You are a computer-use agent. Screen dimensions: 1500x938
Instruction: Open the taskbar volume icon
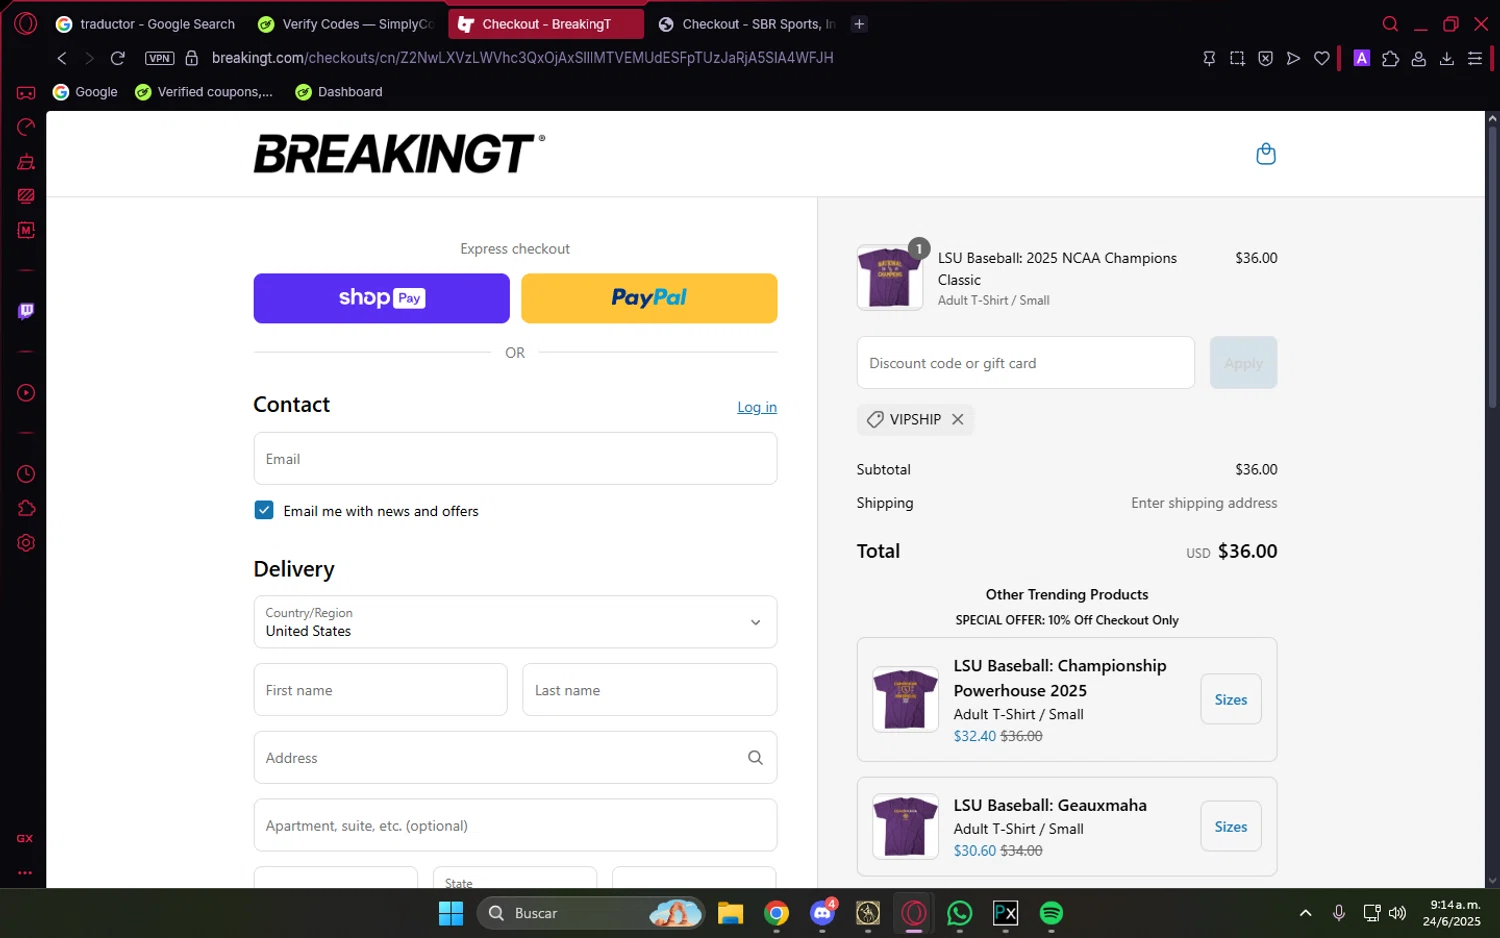[x=1398, y=913]
